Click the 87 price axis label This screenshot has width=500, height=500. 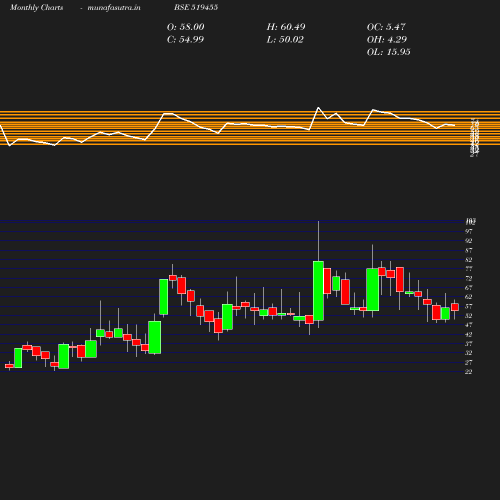click(469, 250)
